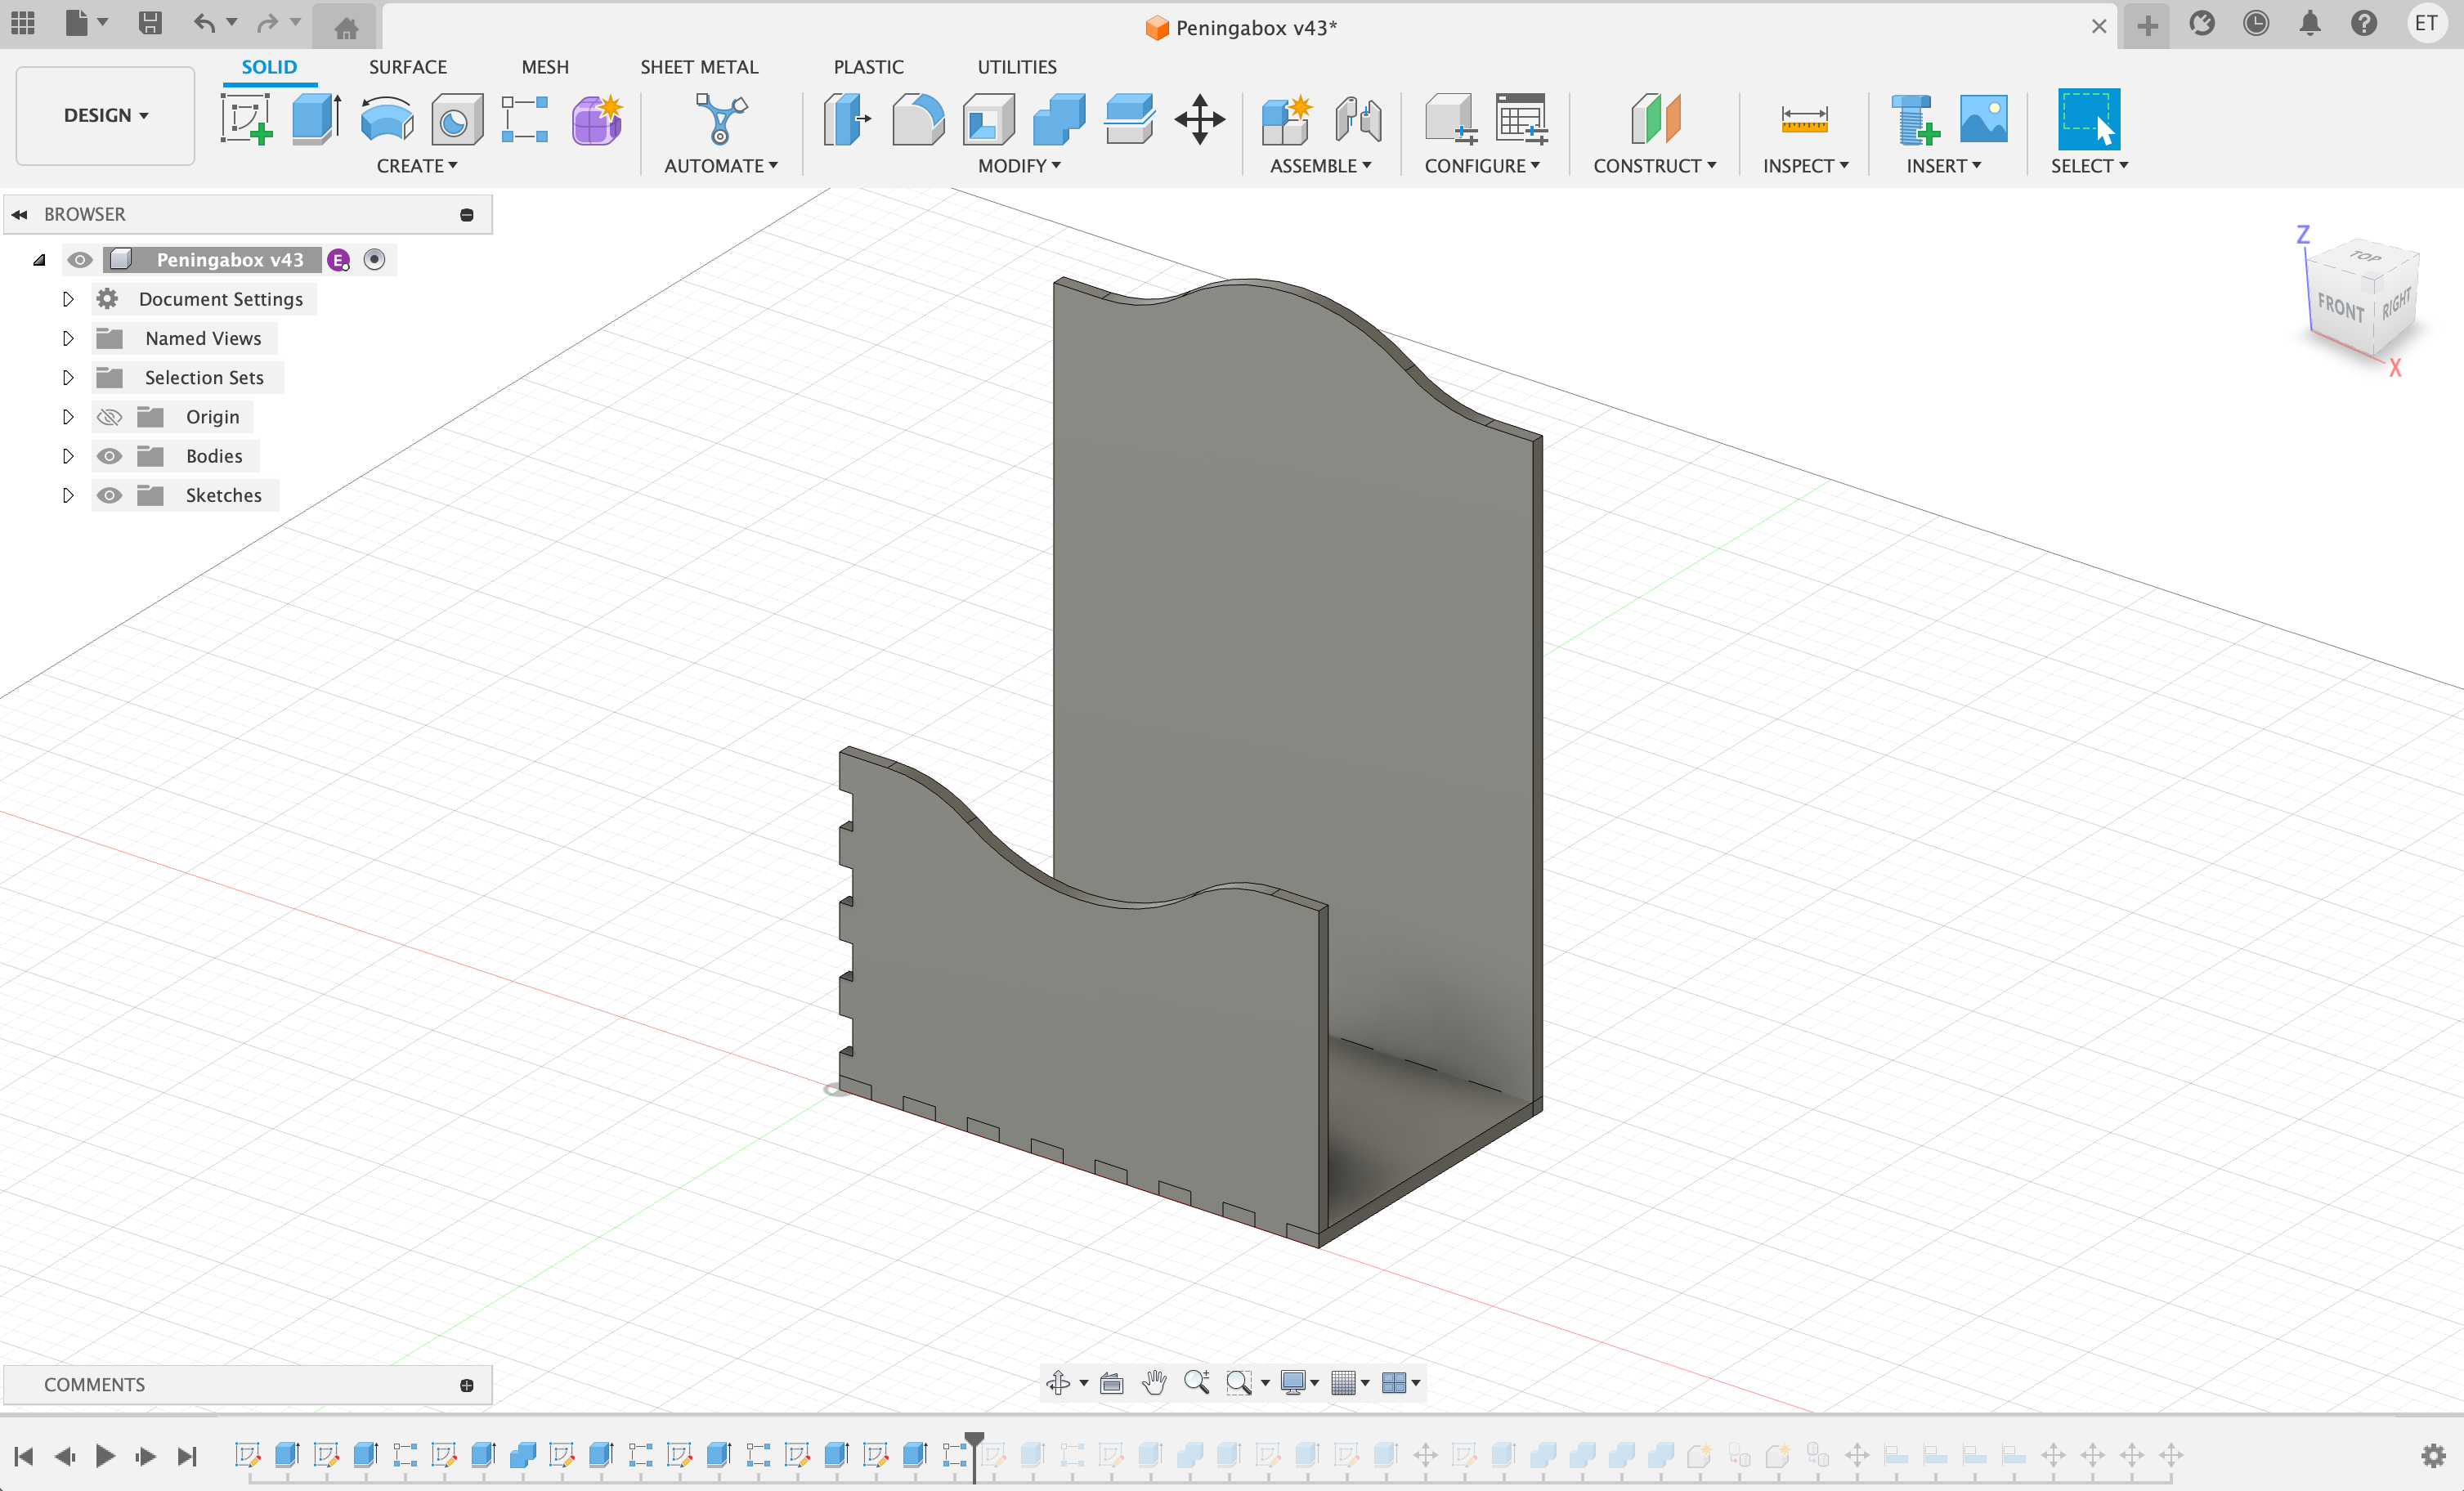
Task: Collapse the BROWSER panel arrows
Action: 20,214
